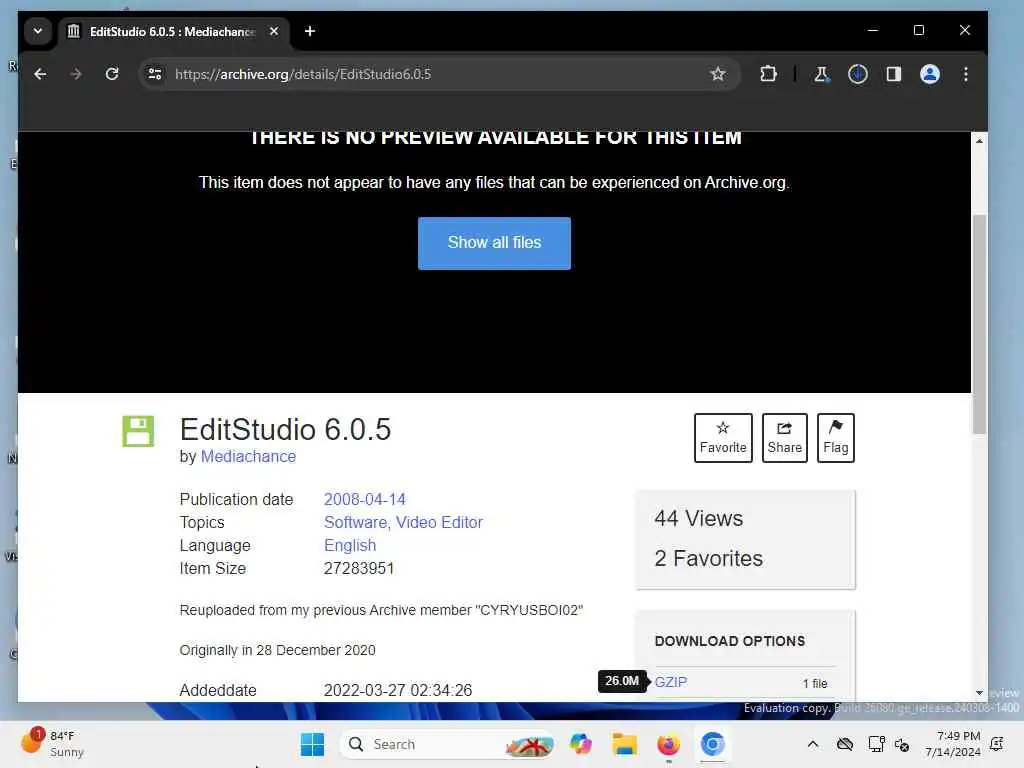Open the notification bell icon
The width and height of the screenshot is (1024, 768).
[x=997, y=744]
